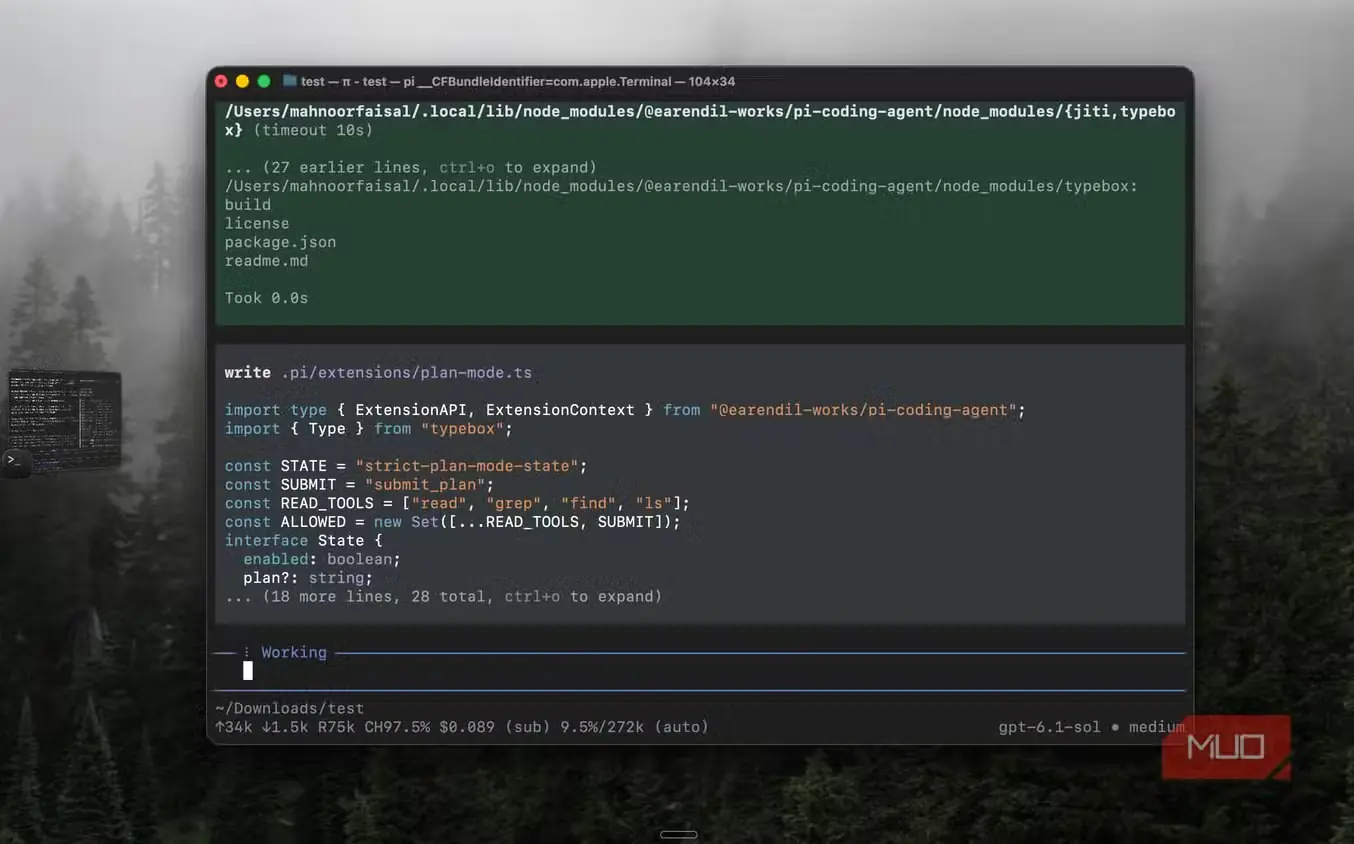Click the "write .pi/extensions/plan-mode.ts" header
1354x844 pixels.
click(378, 372)
